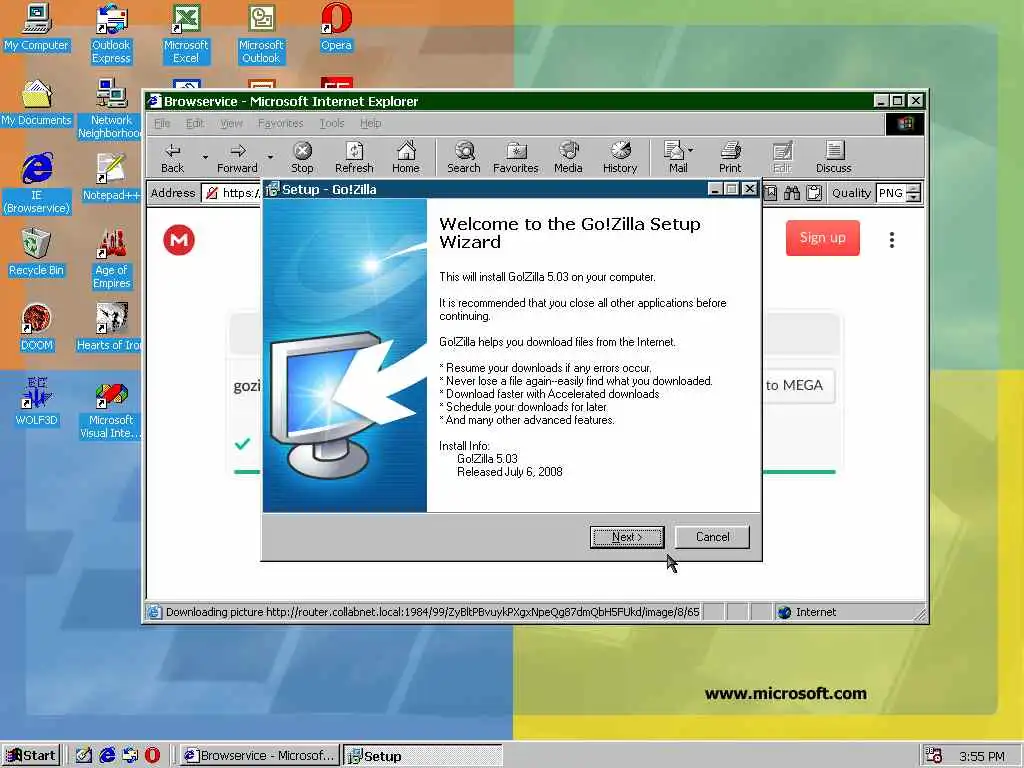Screen dimensions: 1024x768
Task: Click the Internet zone status indicator
Action: click(x=807, y=612)
